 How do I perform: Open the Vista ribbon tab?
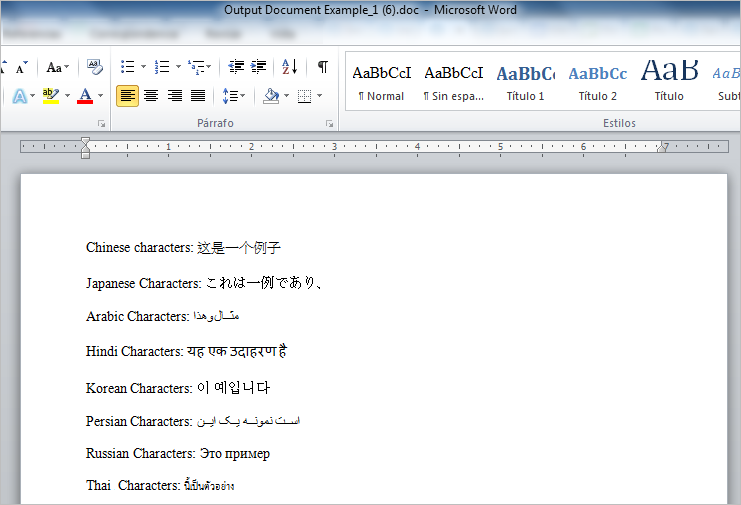(x=284, y=33)
